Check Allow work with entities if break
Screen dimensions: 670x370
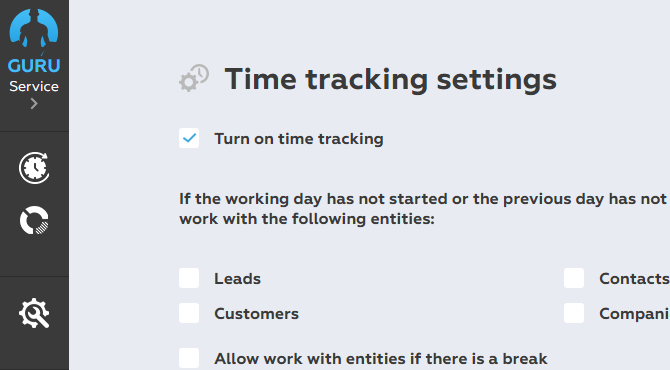tap(189, 358)
